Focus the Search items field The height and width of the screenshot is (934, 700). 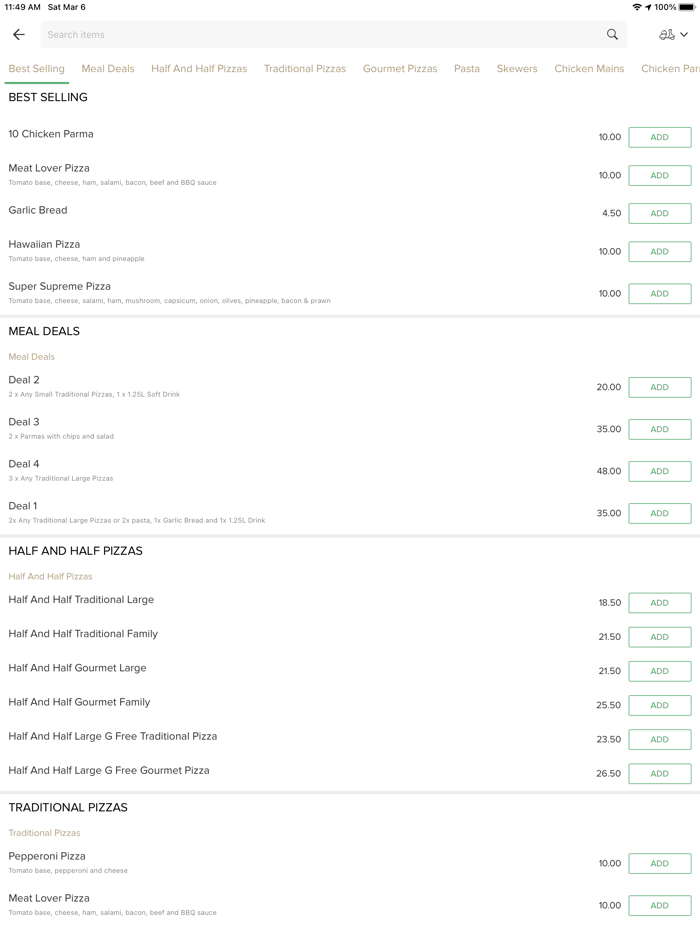(320, 35)
